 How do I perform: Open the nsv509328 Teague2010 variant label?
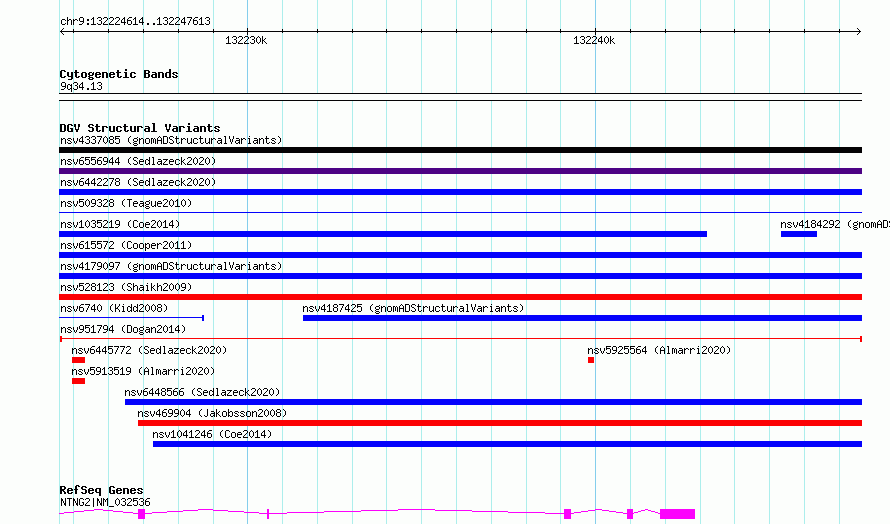click(x=126, y=203)
